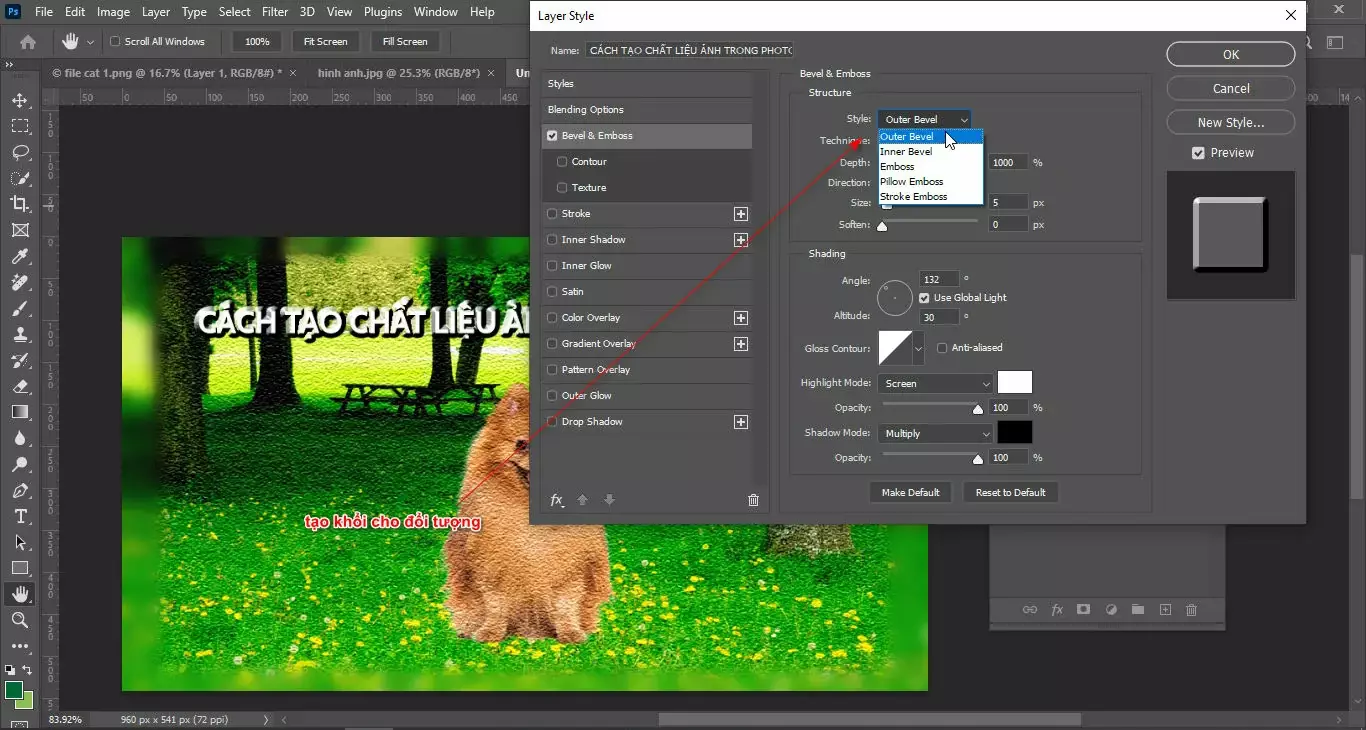
Task: Enable the Contour effect checkbox
Action: pos(563,161)
